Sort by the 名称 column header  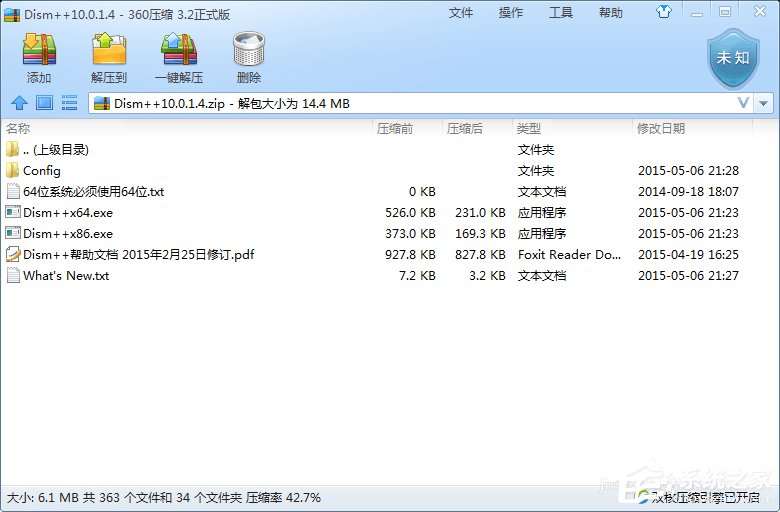[x=186, y=128]
